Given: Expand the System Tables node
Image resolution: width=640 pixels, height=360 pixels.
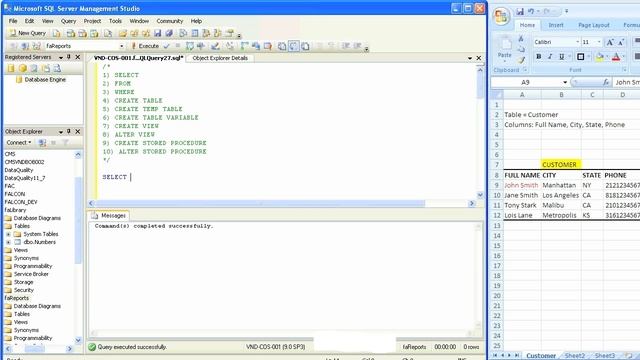Looking at the screenshot, I should click(8, 234).
